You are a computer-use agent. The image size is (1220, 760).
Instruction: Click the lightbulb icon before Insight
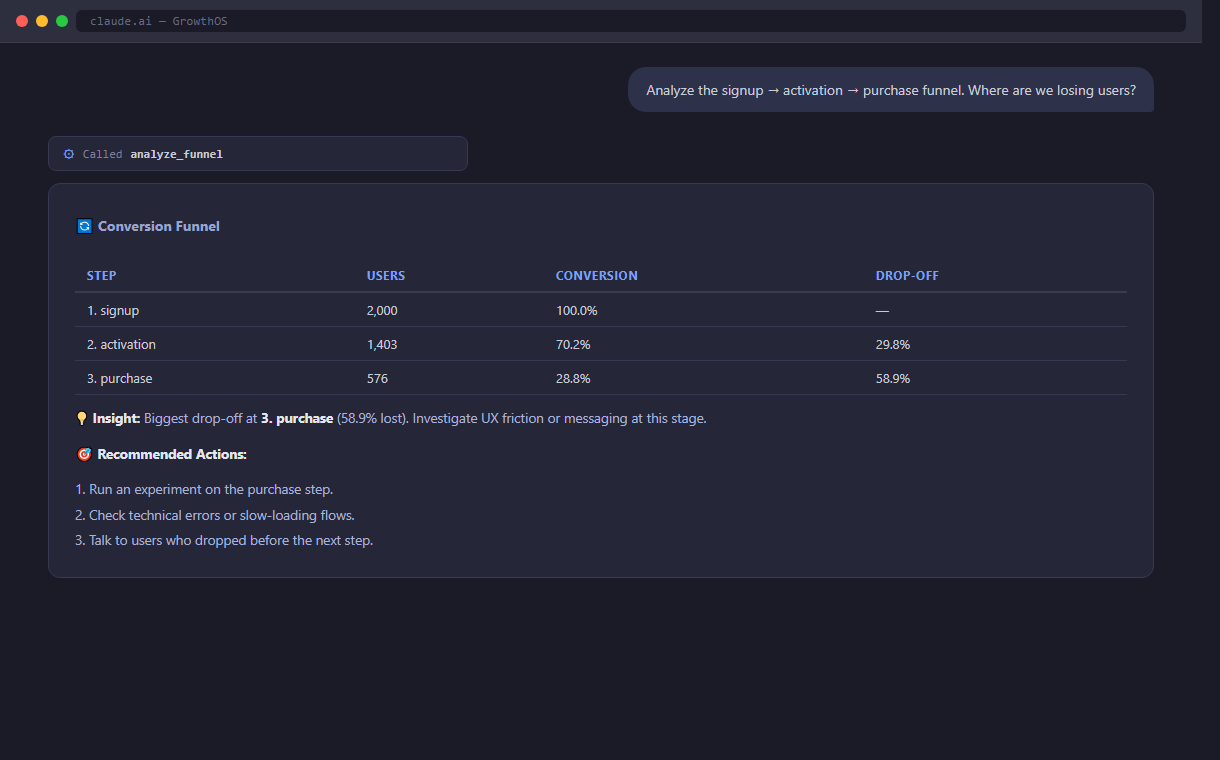(82, 419)
